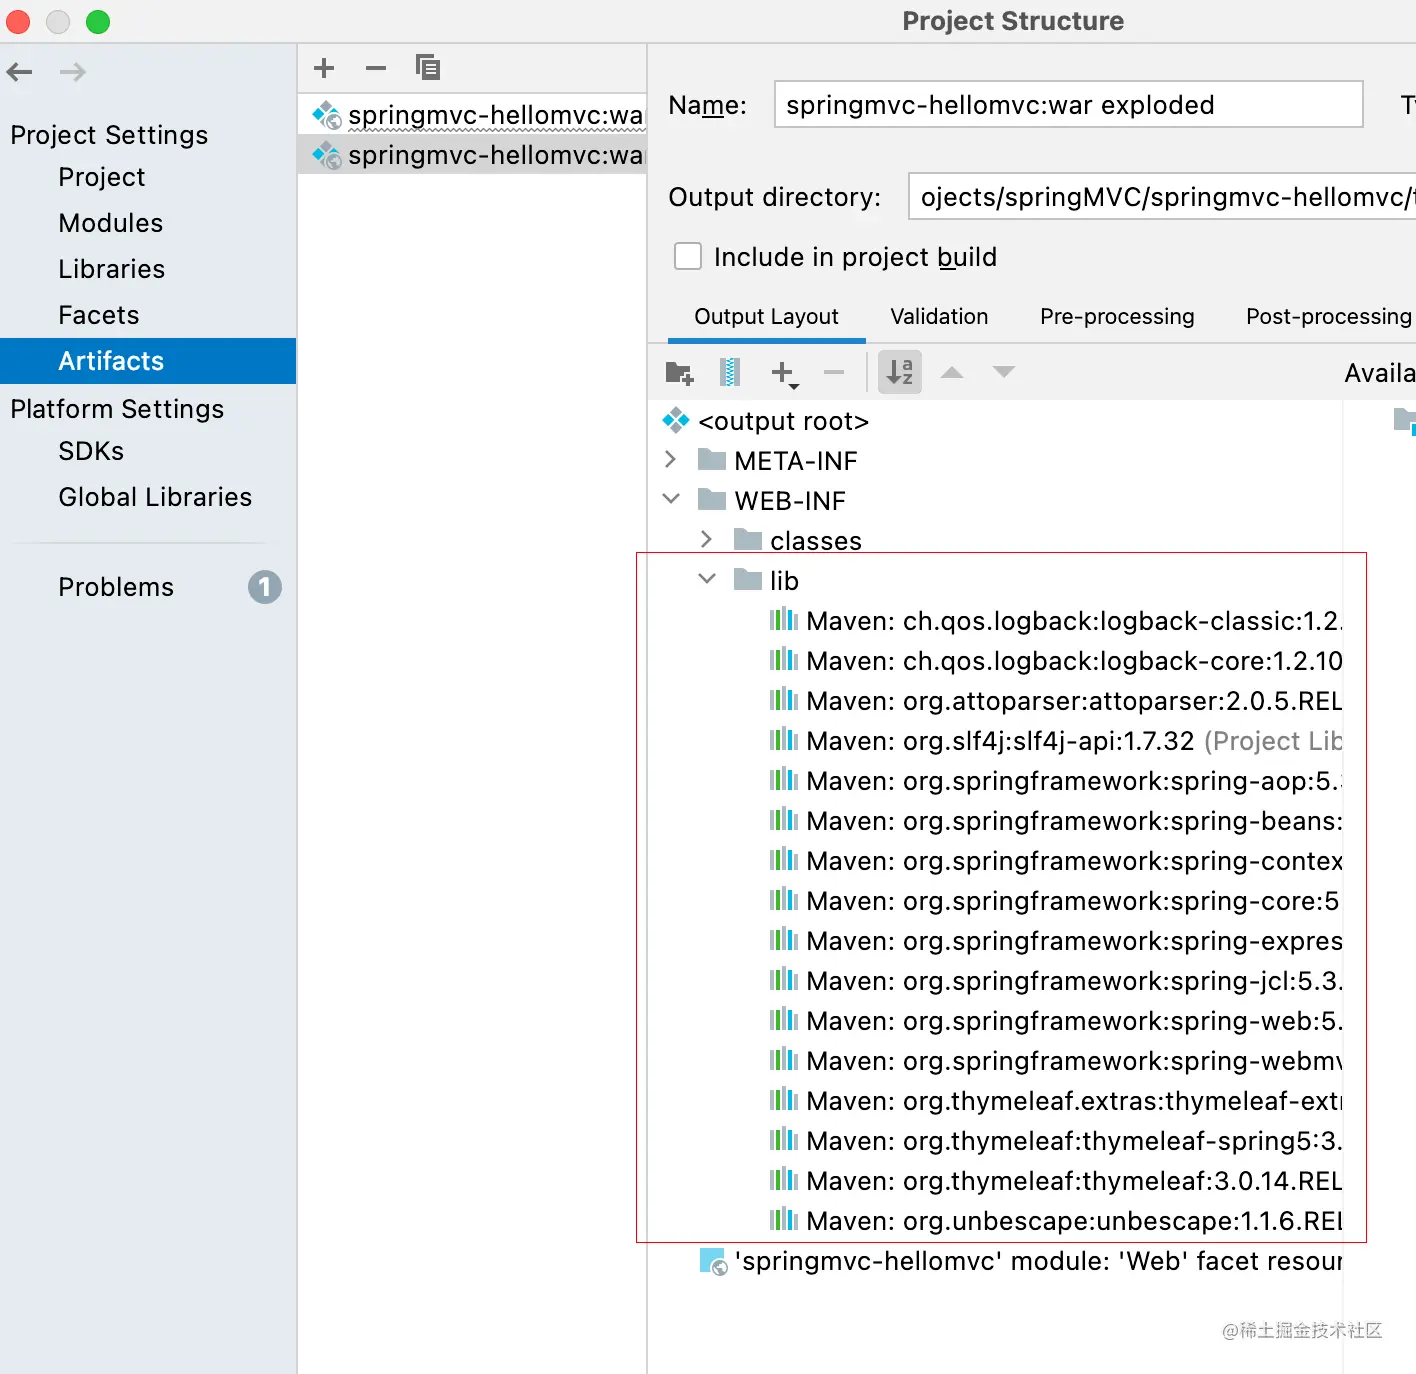Open the Post-processing tab
The image size is (1416, 1374).
tap(1329, 317)
